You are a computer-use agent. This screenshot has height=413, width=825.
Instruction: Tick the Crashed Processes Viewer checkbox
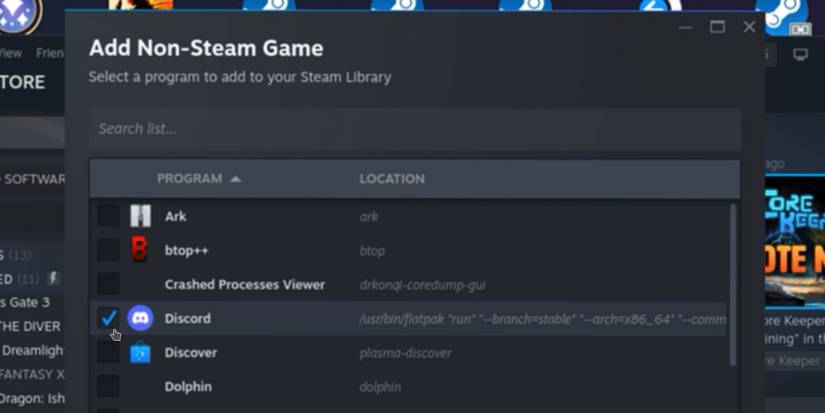click(108, 284)
